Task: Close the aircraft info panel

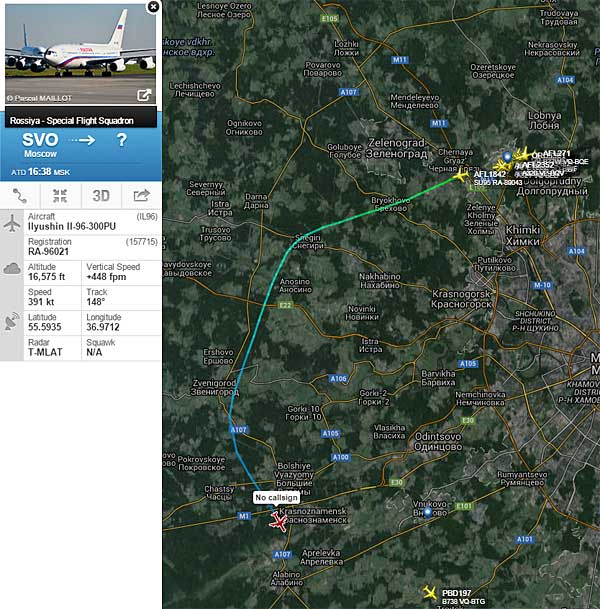Action: coord(153,7)
